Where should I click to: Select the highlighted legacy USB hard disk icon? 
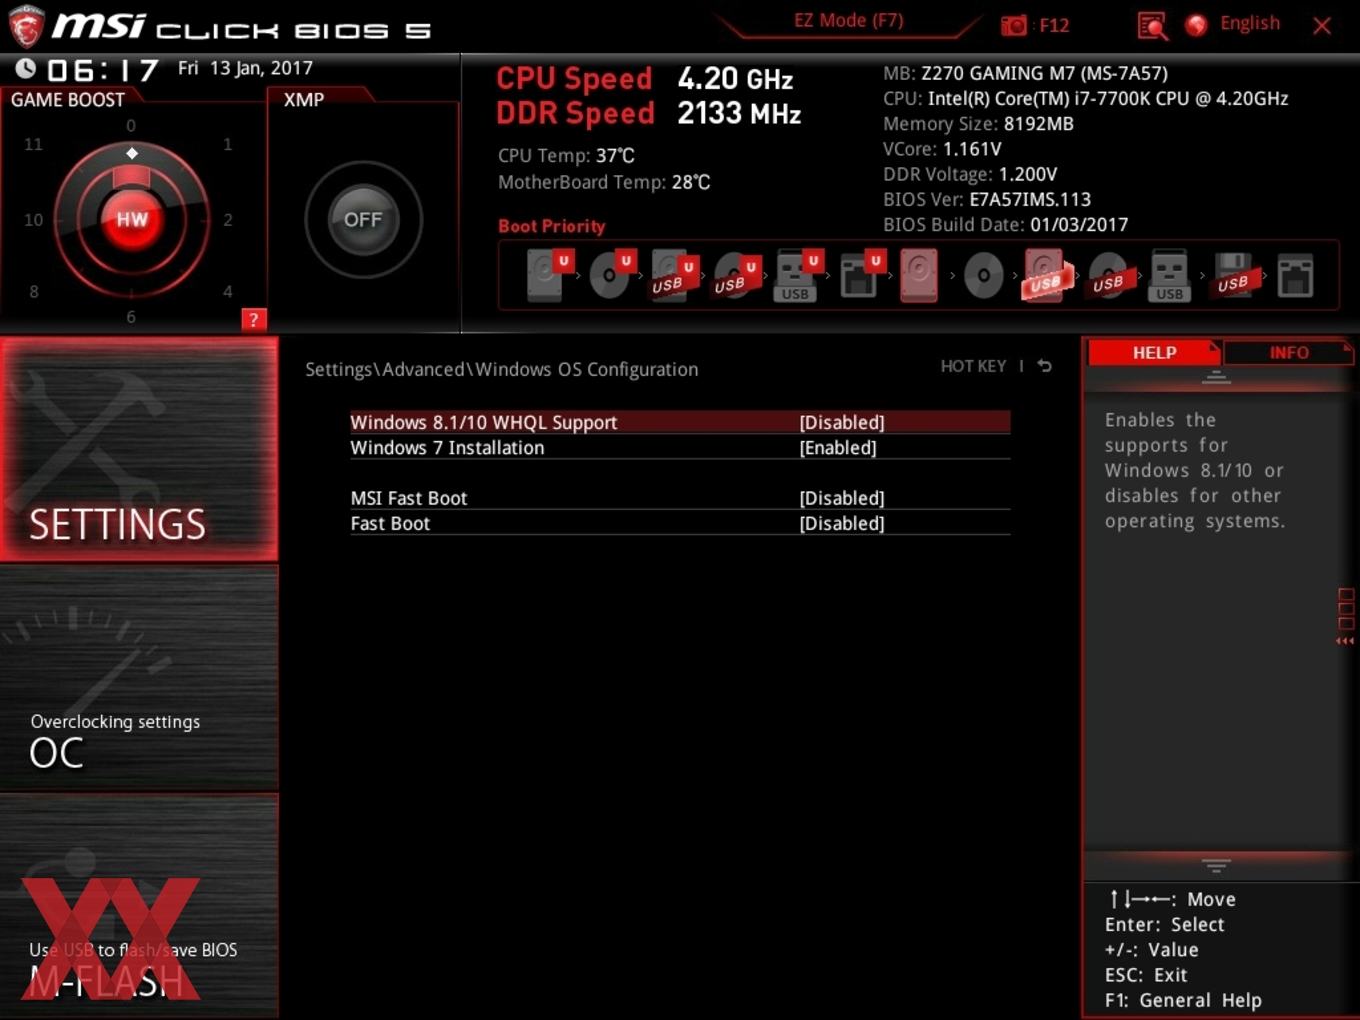1046,275
